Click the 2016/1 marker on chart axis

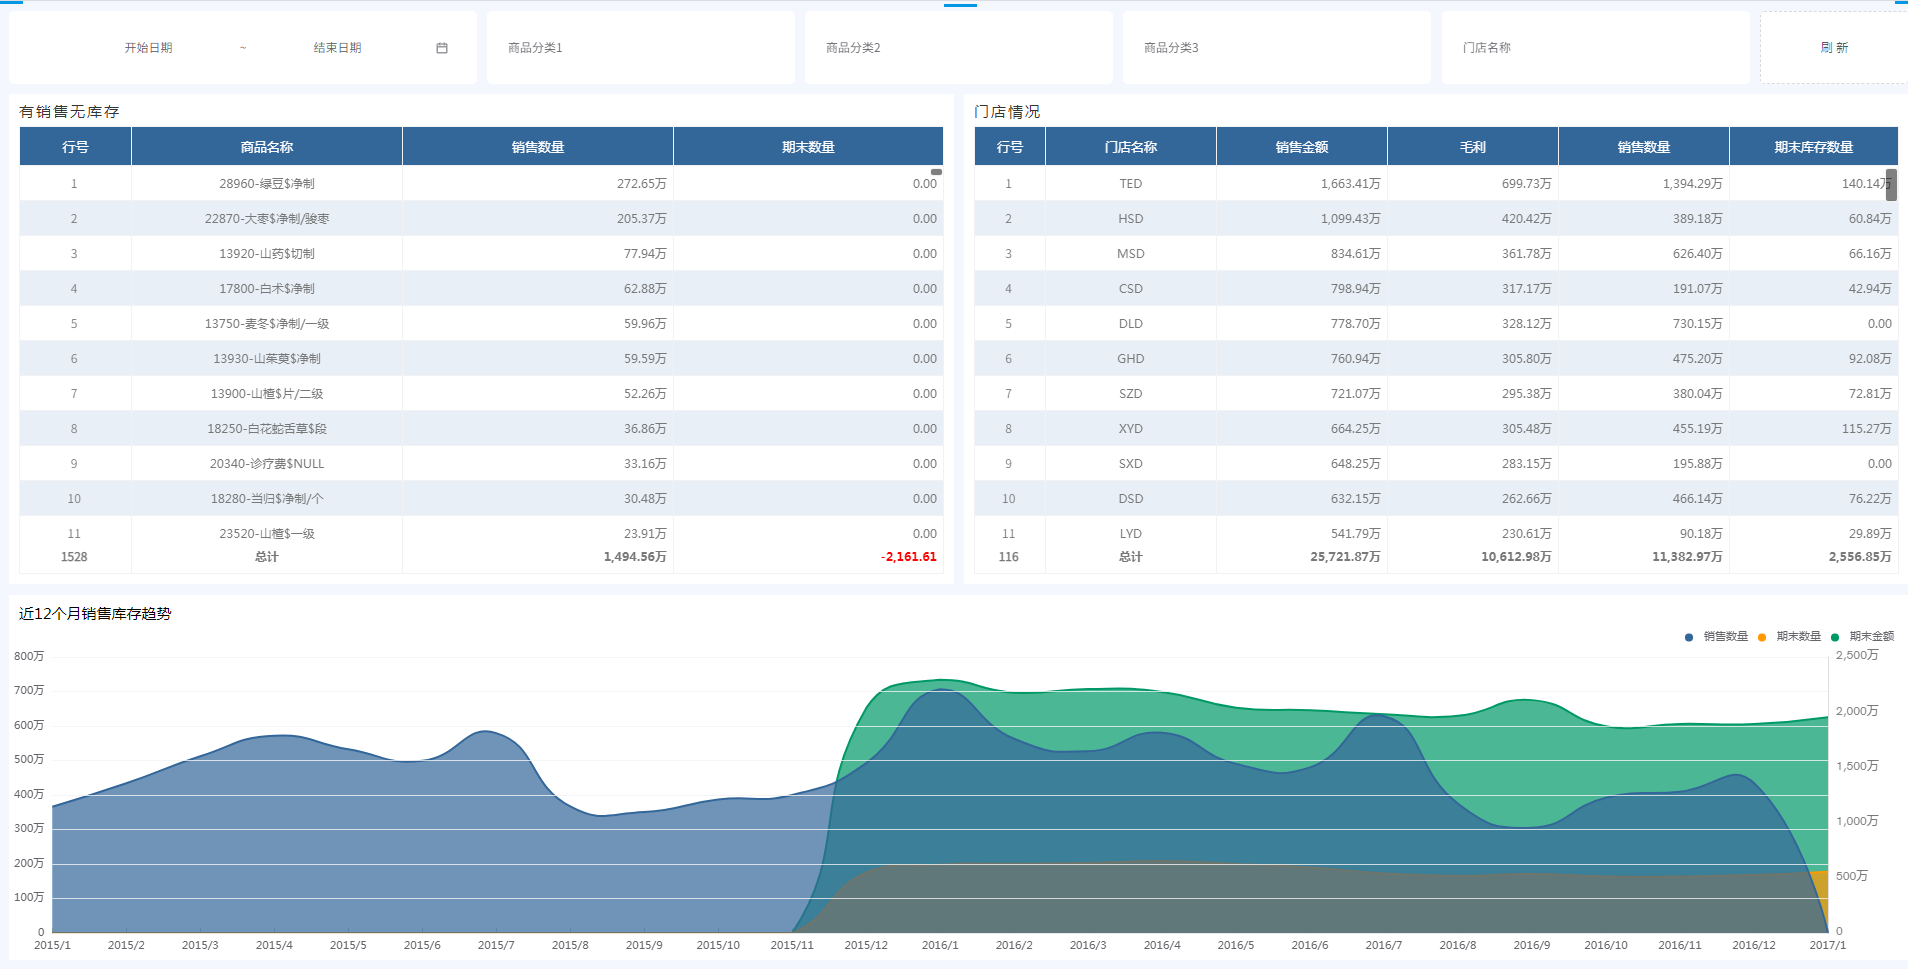coord(940,945)
